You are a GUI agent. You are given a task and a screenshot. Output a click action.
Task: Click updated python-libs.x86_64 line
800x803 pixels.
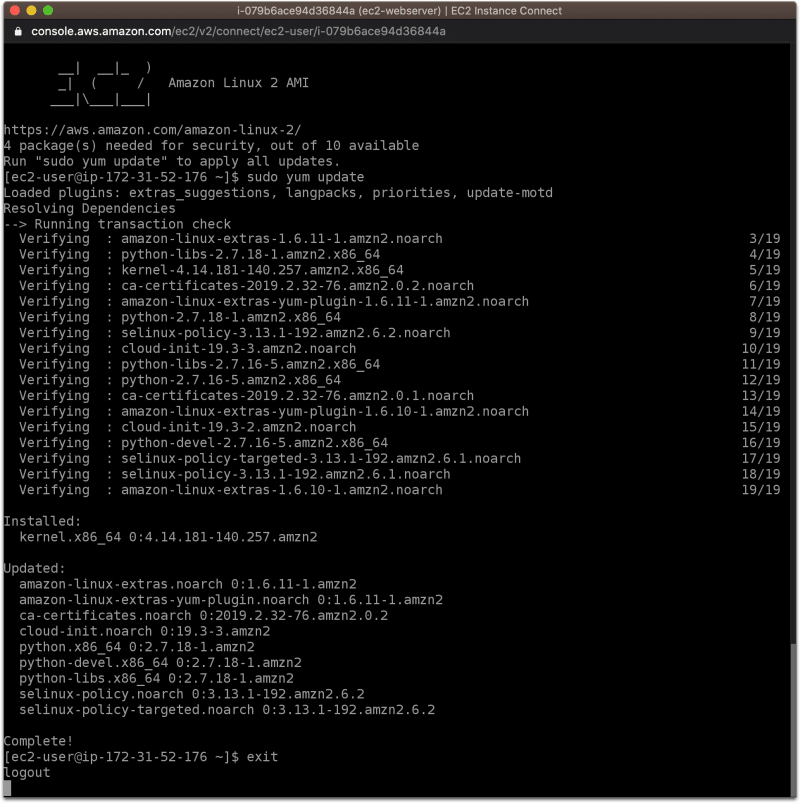pos(156,679)
